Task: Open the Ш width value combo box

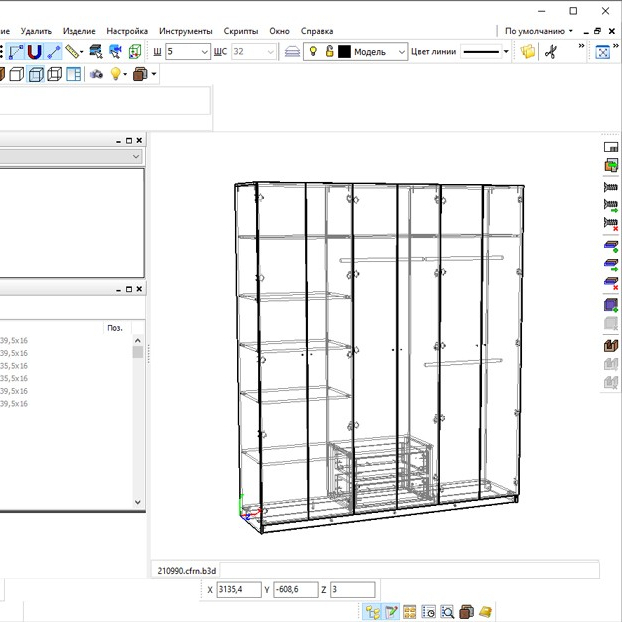Action: pos(188,52)
